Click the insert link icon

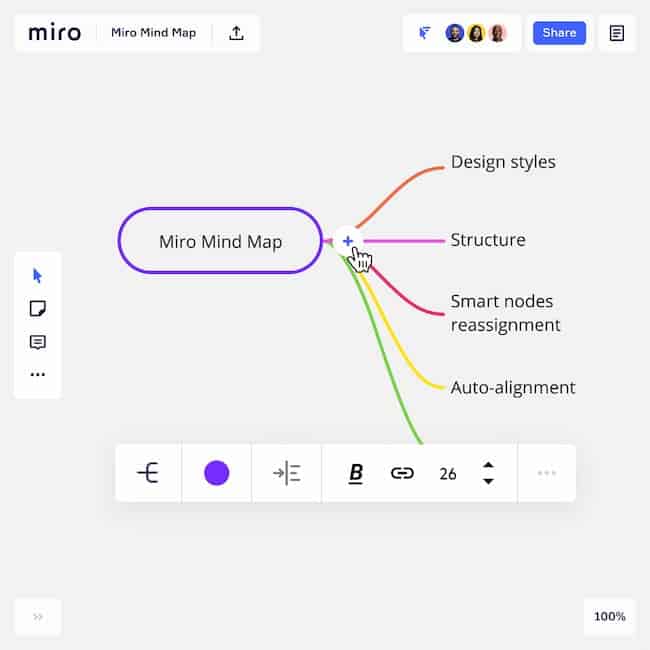click(402, 473)
